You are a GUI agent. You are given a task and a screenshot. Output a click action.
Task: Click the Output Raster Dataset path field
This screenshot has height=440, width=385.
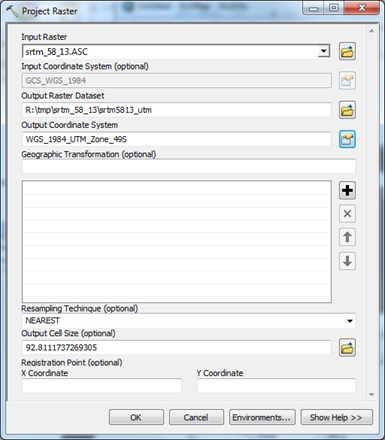tap(177, 110)
